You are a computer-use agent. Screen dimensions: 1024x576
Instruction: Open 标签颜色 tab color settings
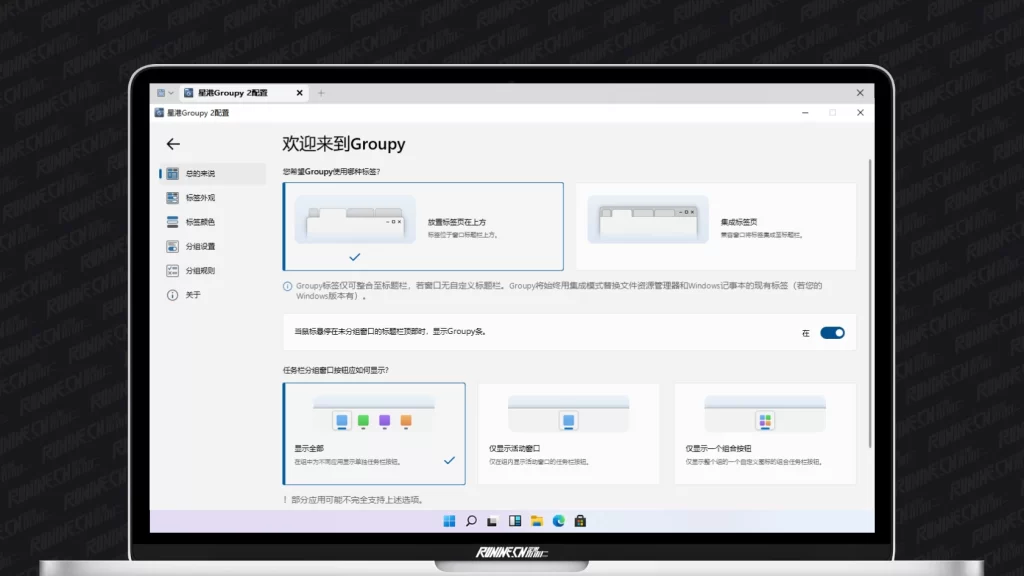200,222
